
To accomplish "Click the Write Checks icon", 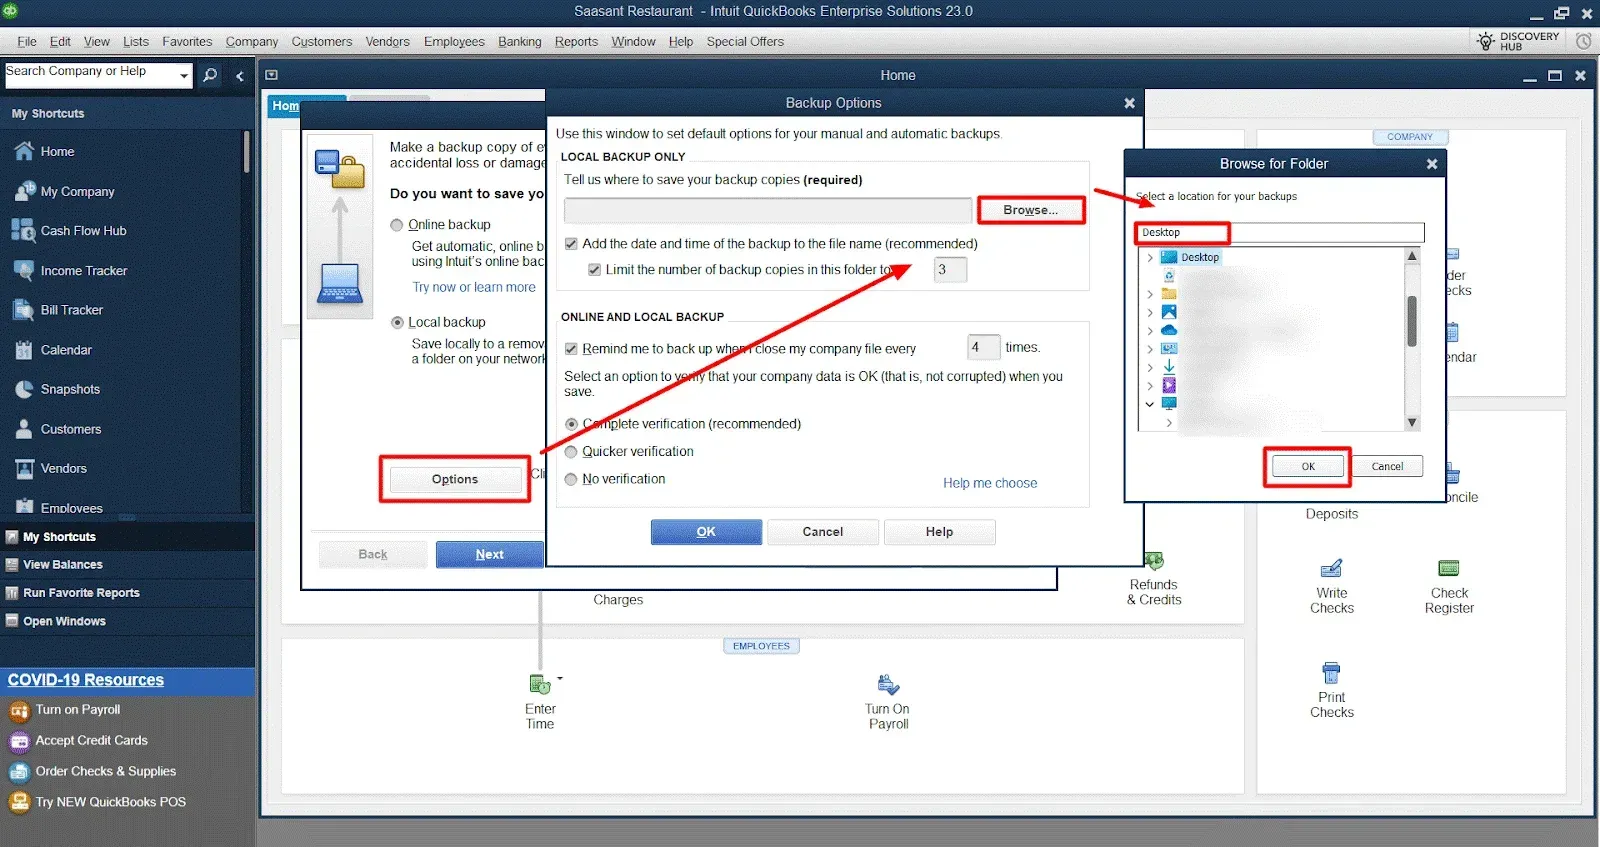I will (1331, 569).
